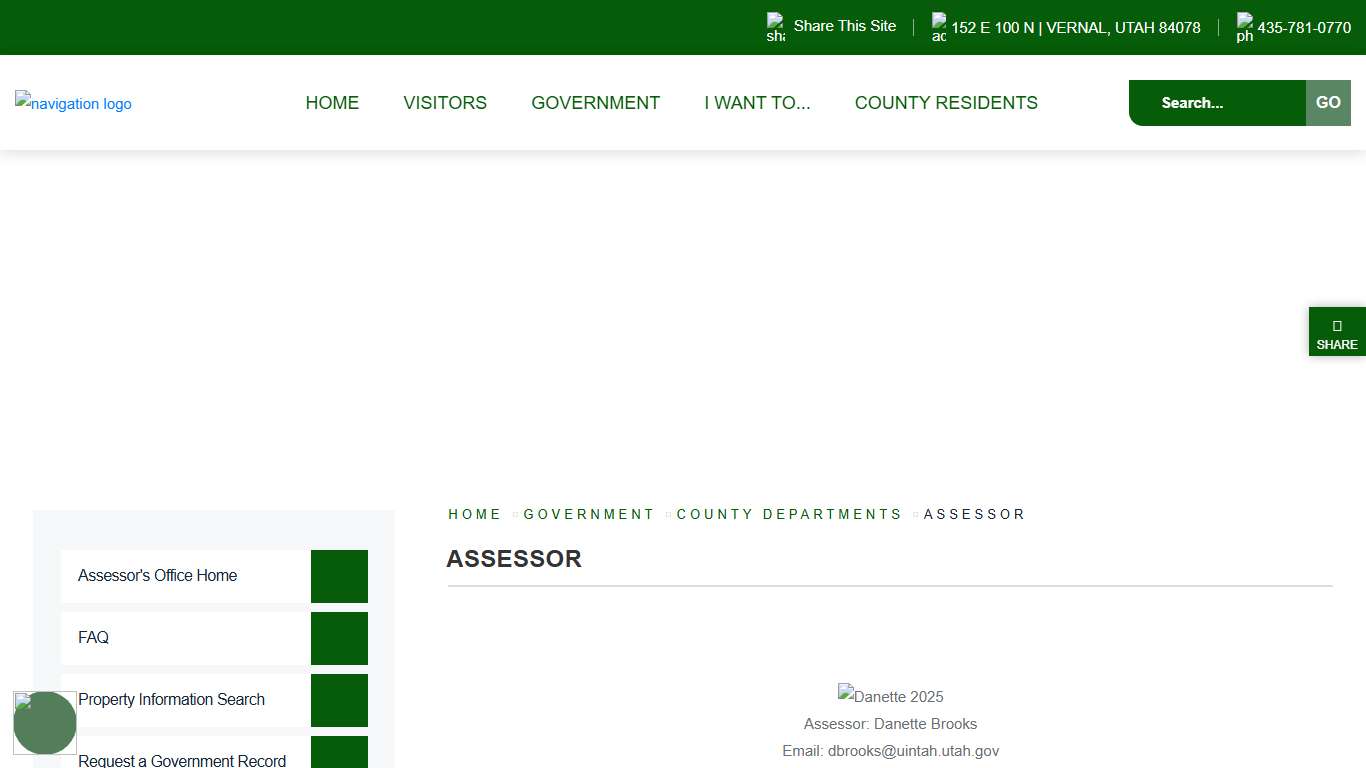
Task: Open the I WANT TO... menu
Action: [757, 102]
